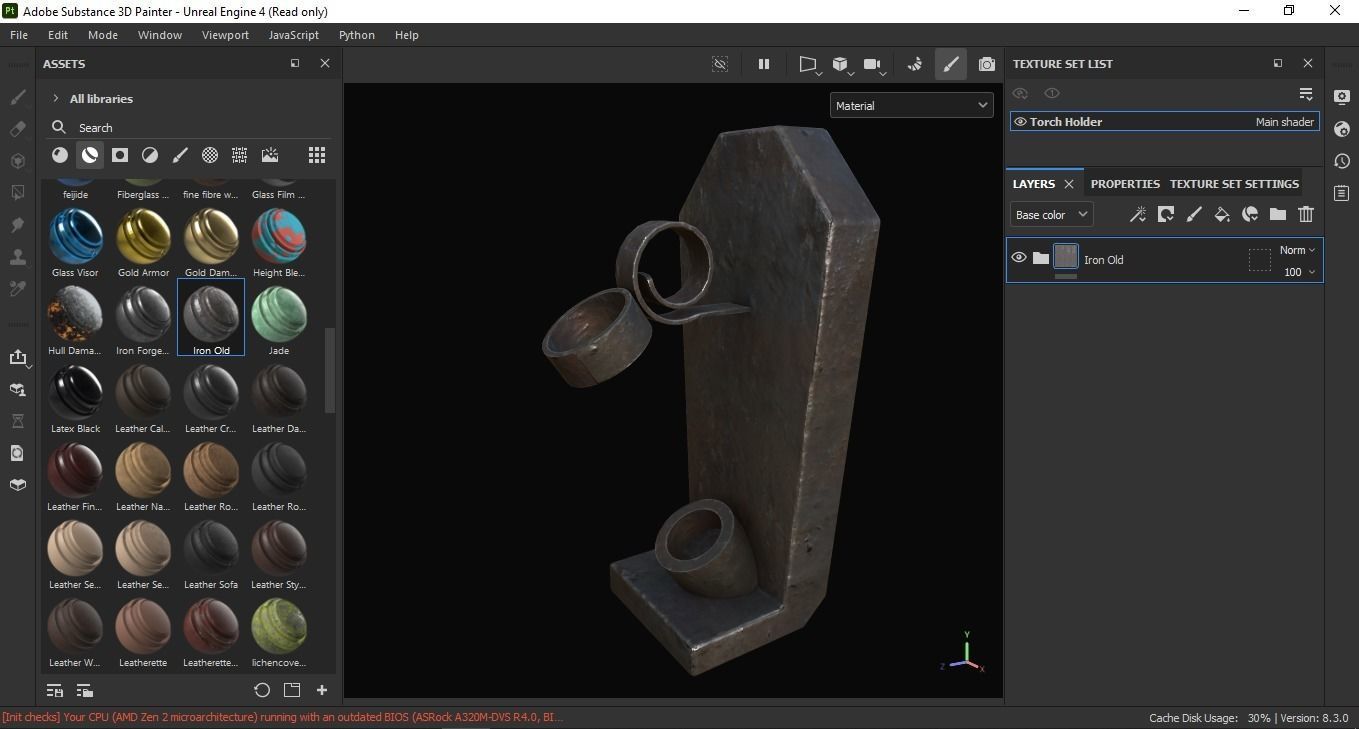Viewport: 1359px width, 729px height.
Task: Toggle solo texture set visibility icon
Action: [x=1020, y=93]
